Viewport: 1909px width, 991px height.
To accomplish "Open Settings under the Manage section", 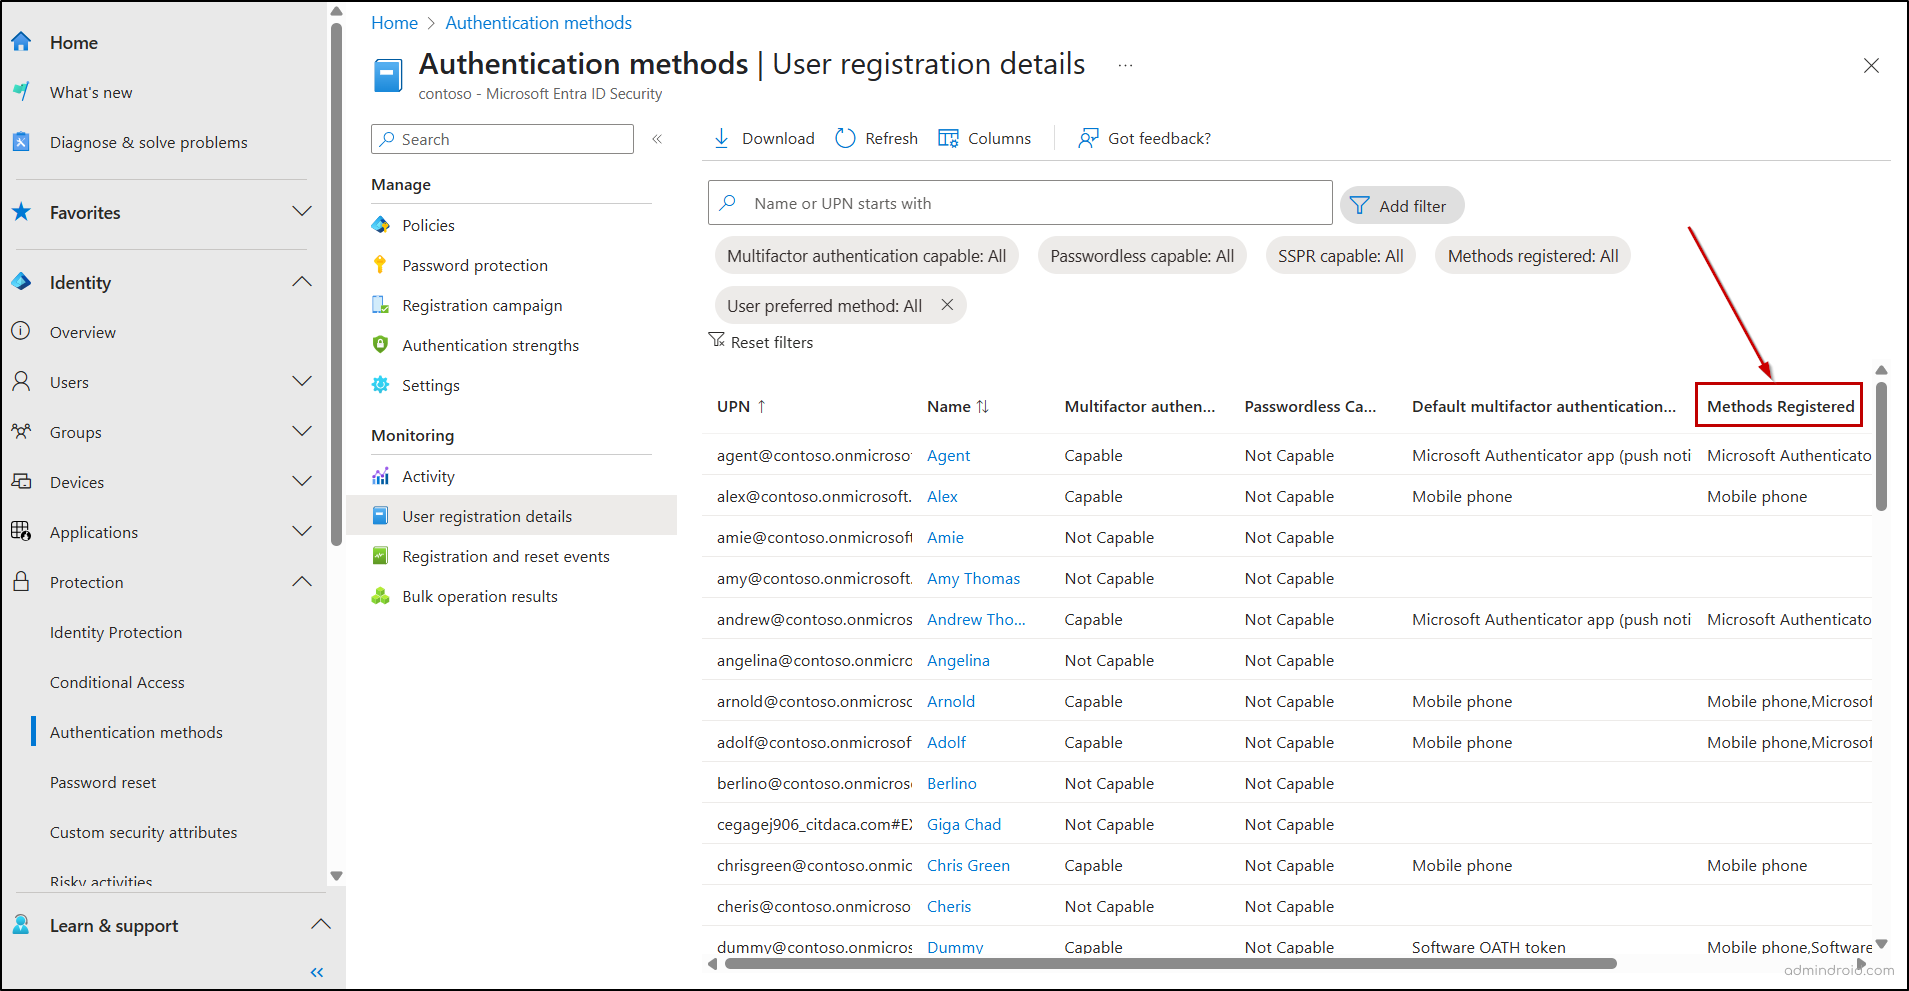I will 431,385.
